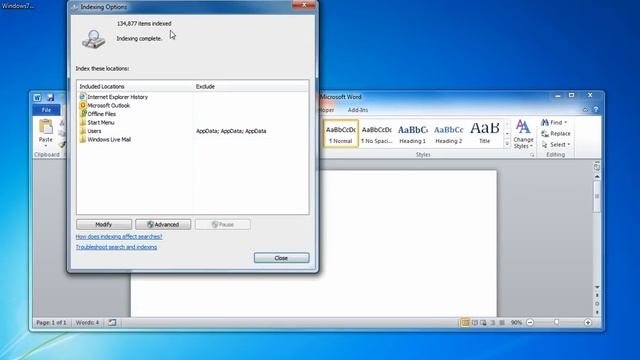Click the Word application icon in title bar
This screenshot has height=360, width=640.
tap(37, 98)
